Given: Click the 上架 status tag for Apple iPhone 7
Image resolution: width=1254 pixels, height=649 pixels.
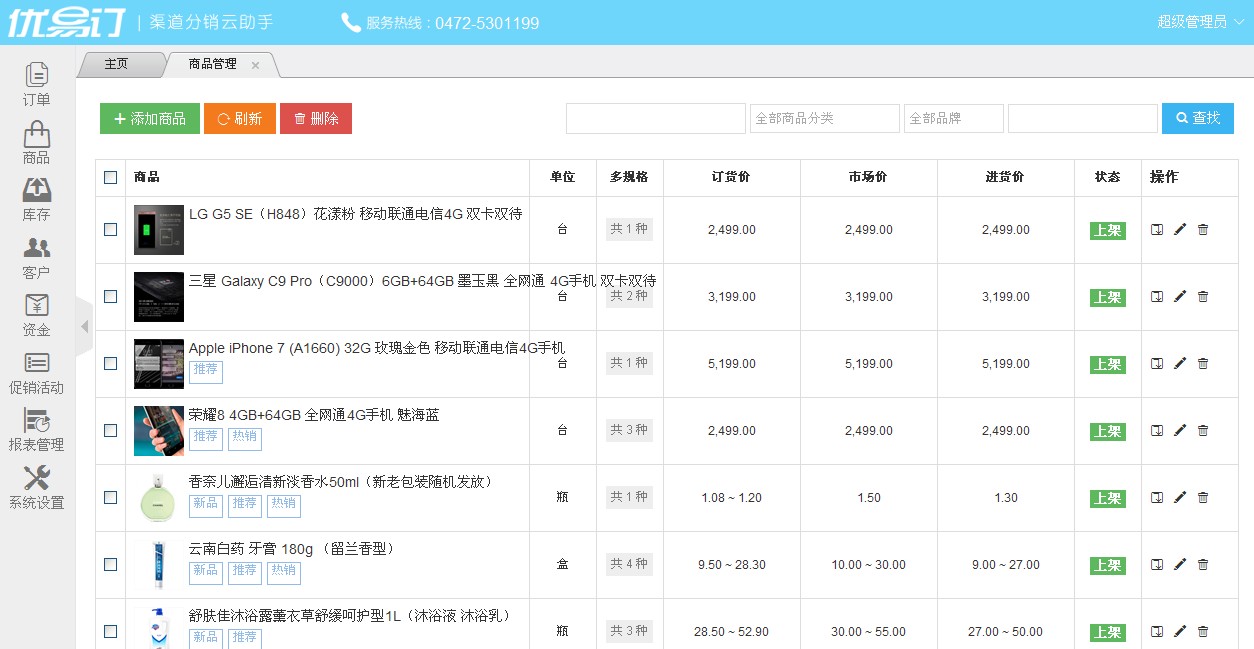Looking at the screenshot, I should [x=1108, y=364].
